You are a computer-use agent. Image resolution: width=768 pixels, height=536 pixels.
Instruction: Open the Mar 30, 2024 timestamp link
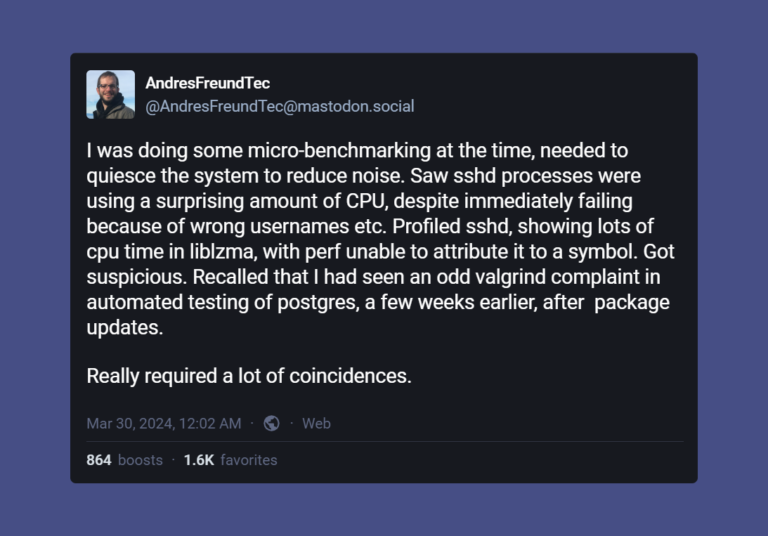164,423
